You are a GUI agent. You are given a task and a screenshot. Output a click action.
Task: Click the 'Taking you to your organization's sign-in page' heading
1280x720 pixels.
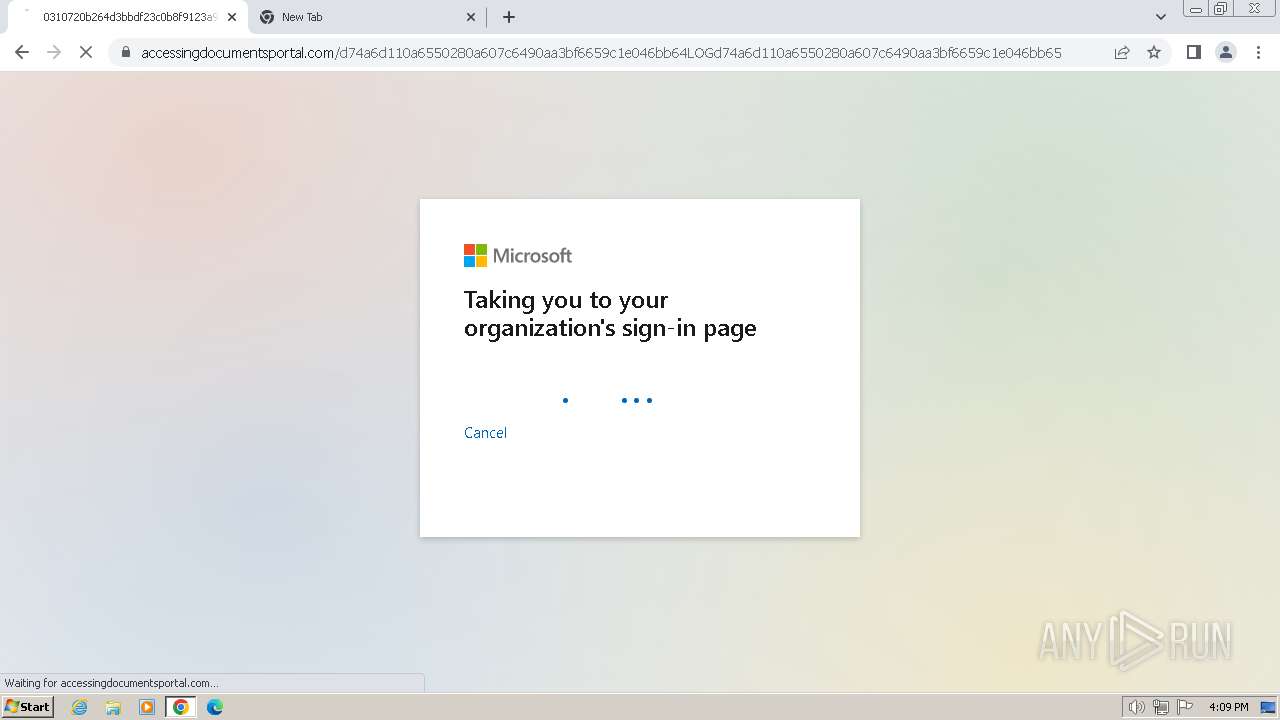pos(610,314)
